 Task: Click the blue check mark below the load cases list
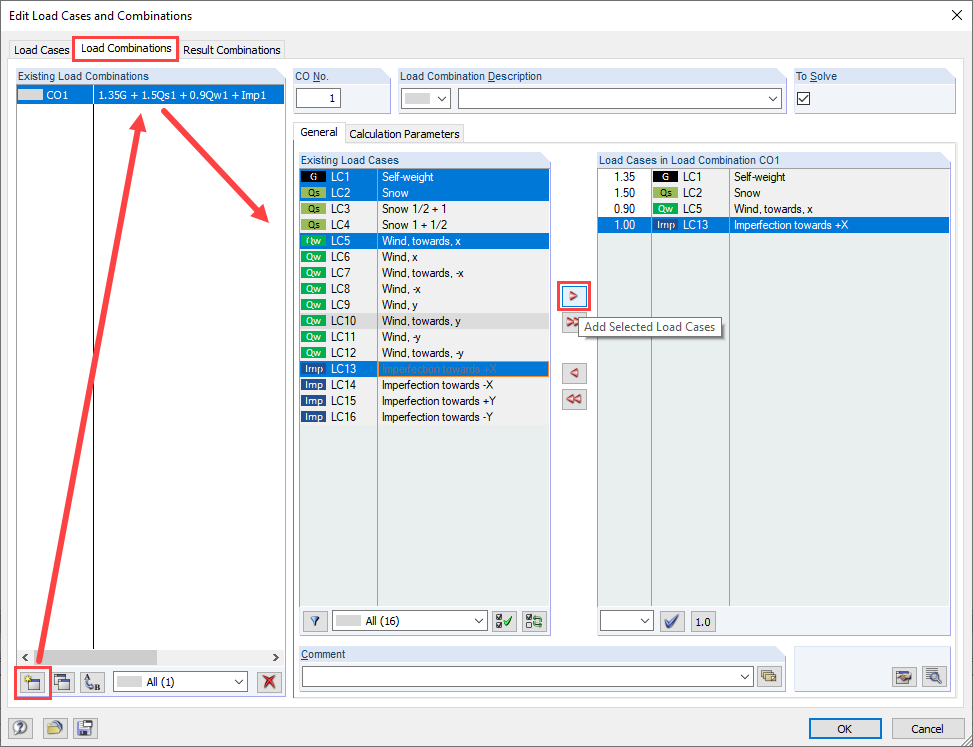(x=672, y=621)
